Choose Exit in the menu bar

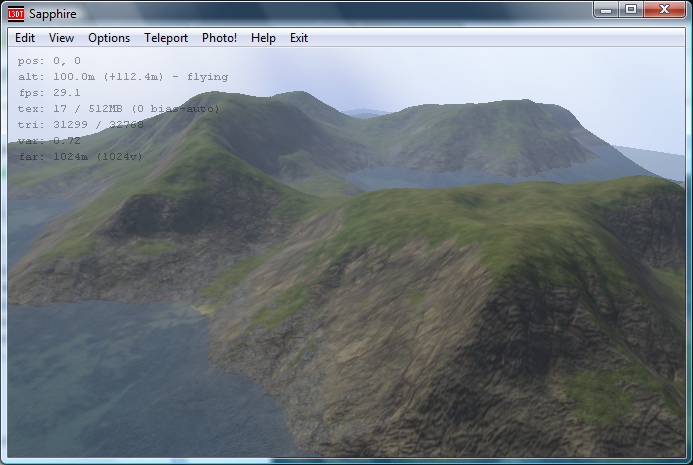[x=299, y=38]
